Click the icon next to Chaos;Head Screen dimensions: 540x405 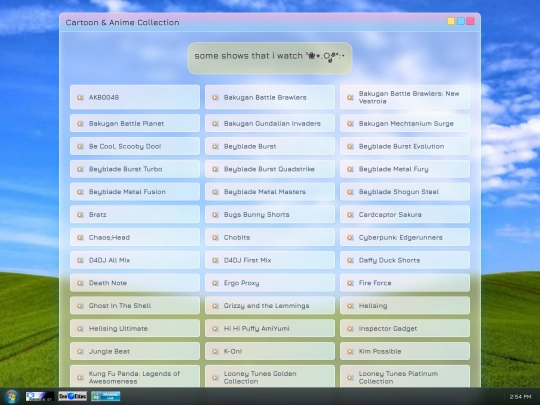[80, 237]
